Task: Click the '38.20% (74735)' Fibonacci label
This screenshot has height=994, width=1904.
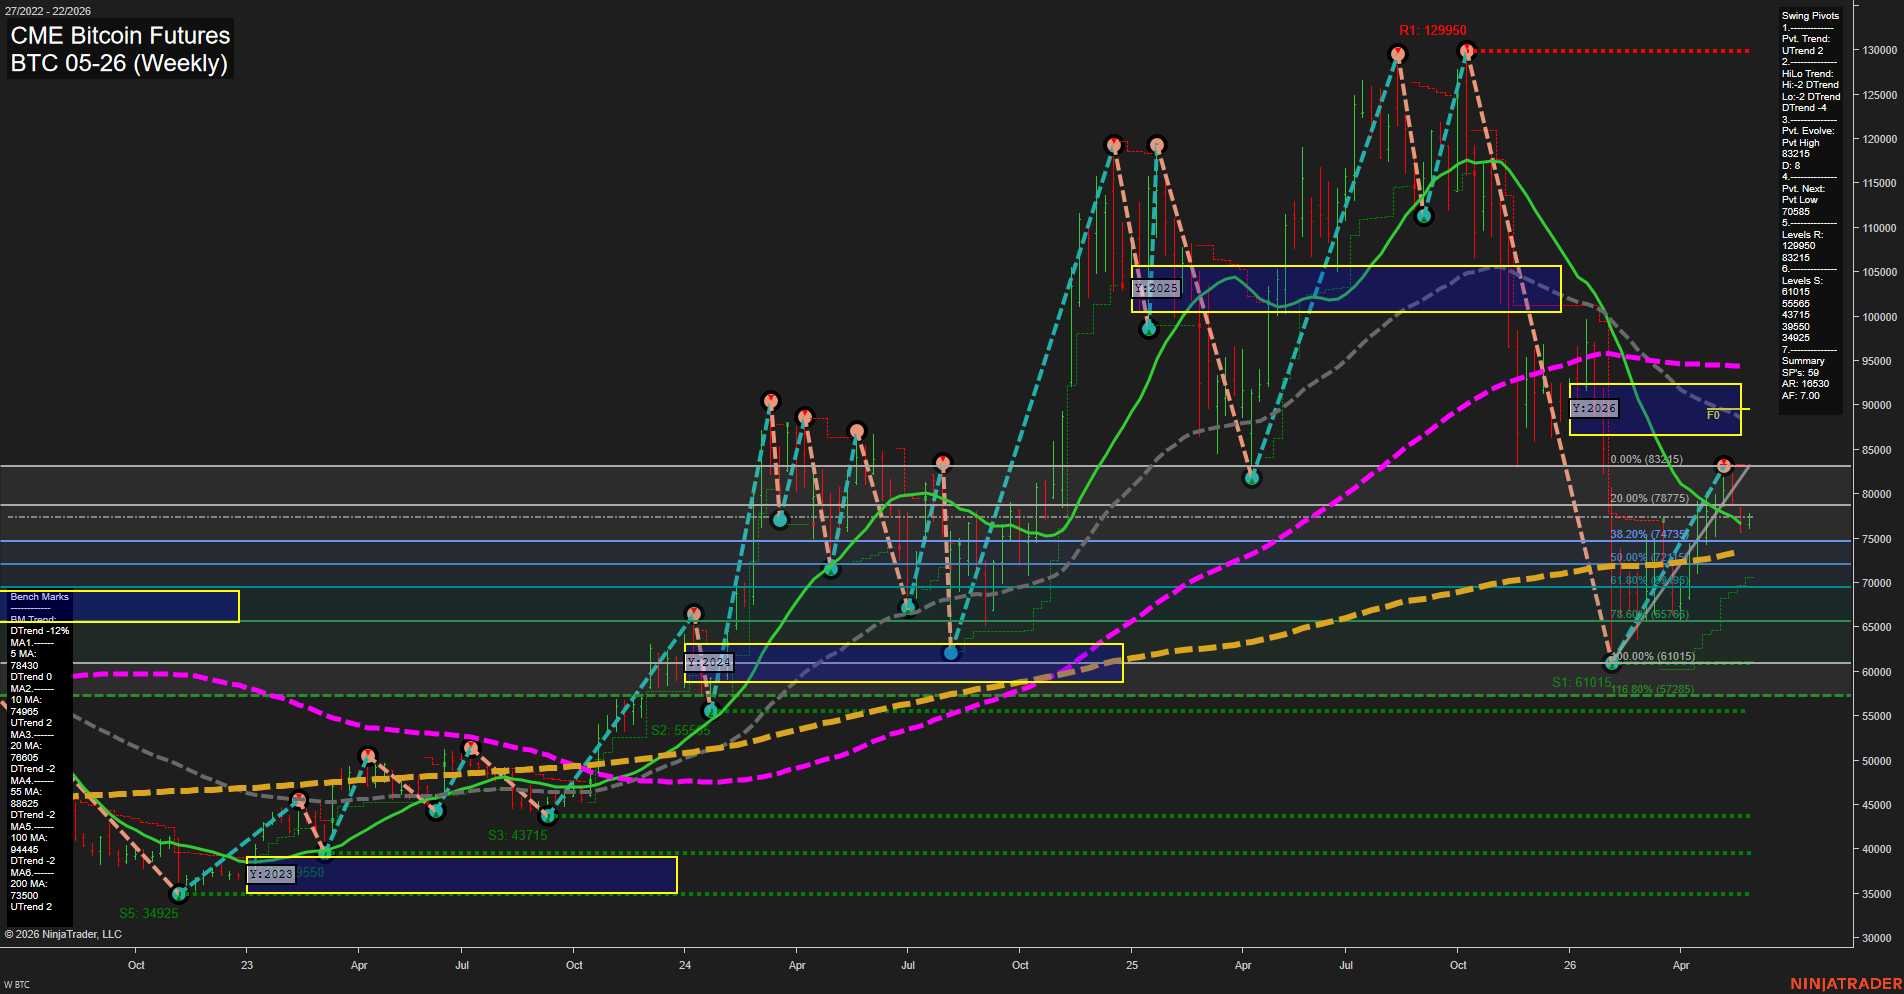Action: point(1649,534)
